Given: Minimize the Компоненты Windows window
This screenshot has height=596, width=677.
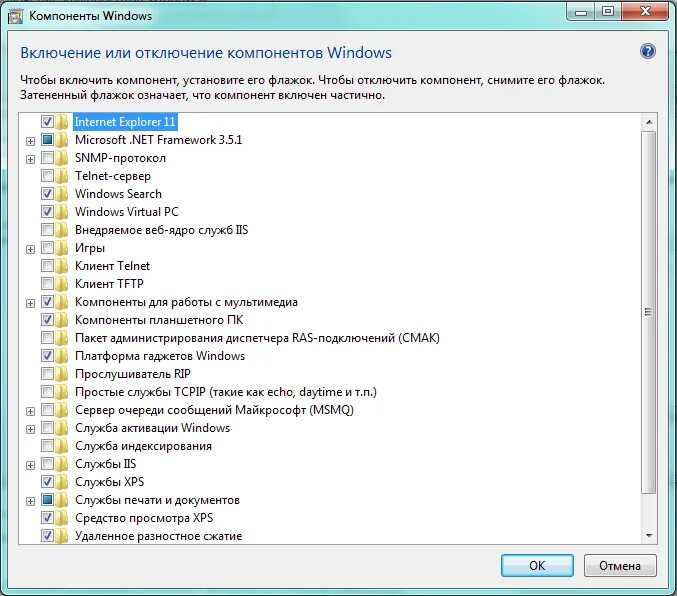Looking at the screenshot, I should coord(581,12).
